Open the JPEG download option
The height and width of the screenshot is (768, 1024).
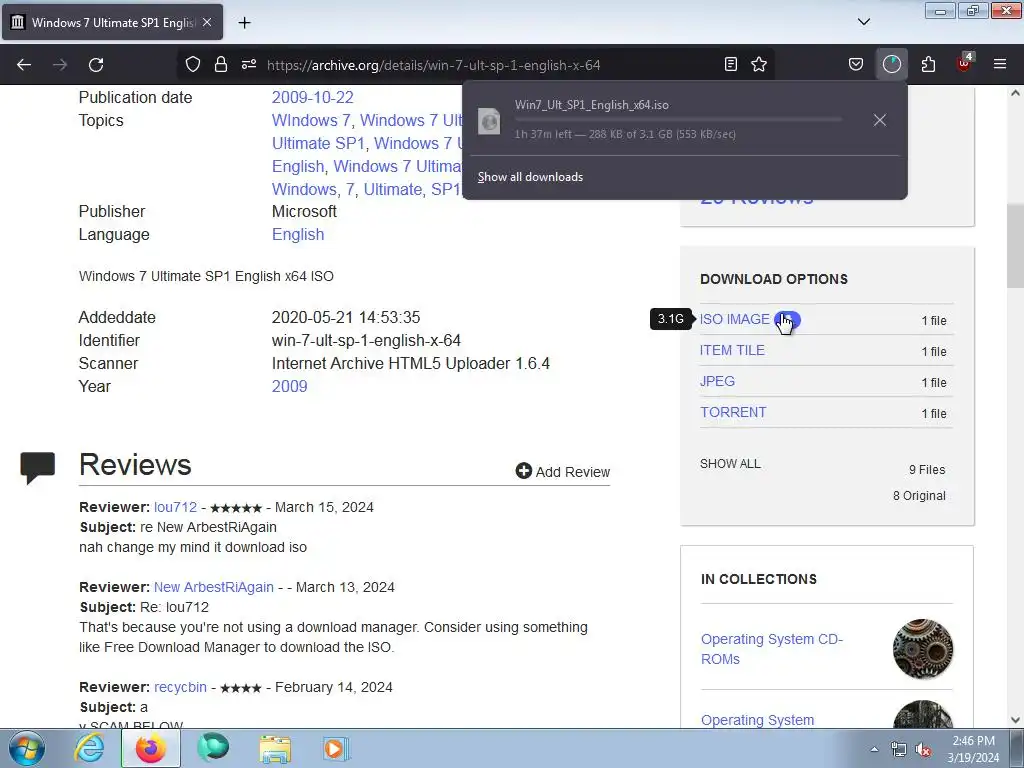717,381
